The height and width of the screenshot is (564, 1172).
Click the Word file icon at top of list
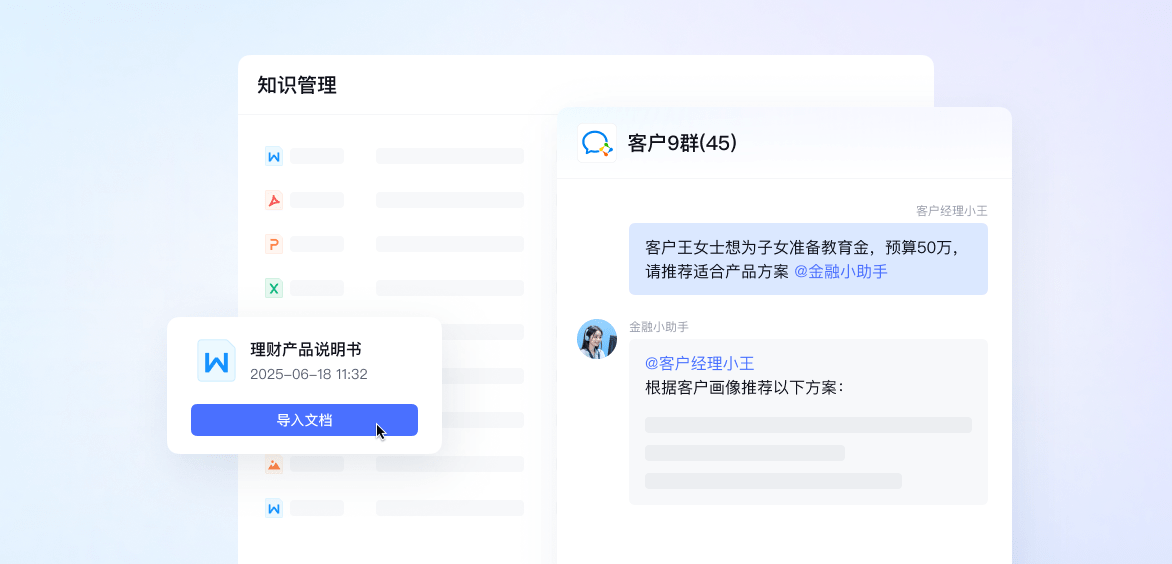coord(274,156)
